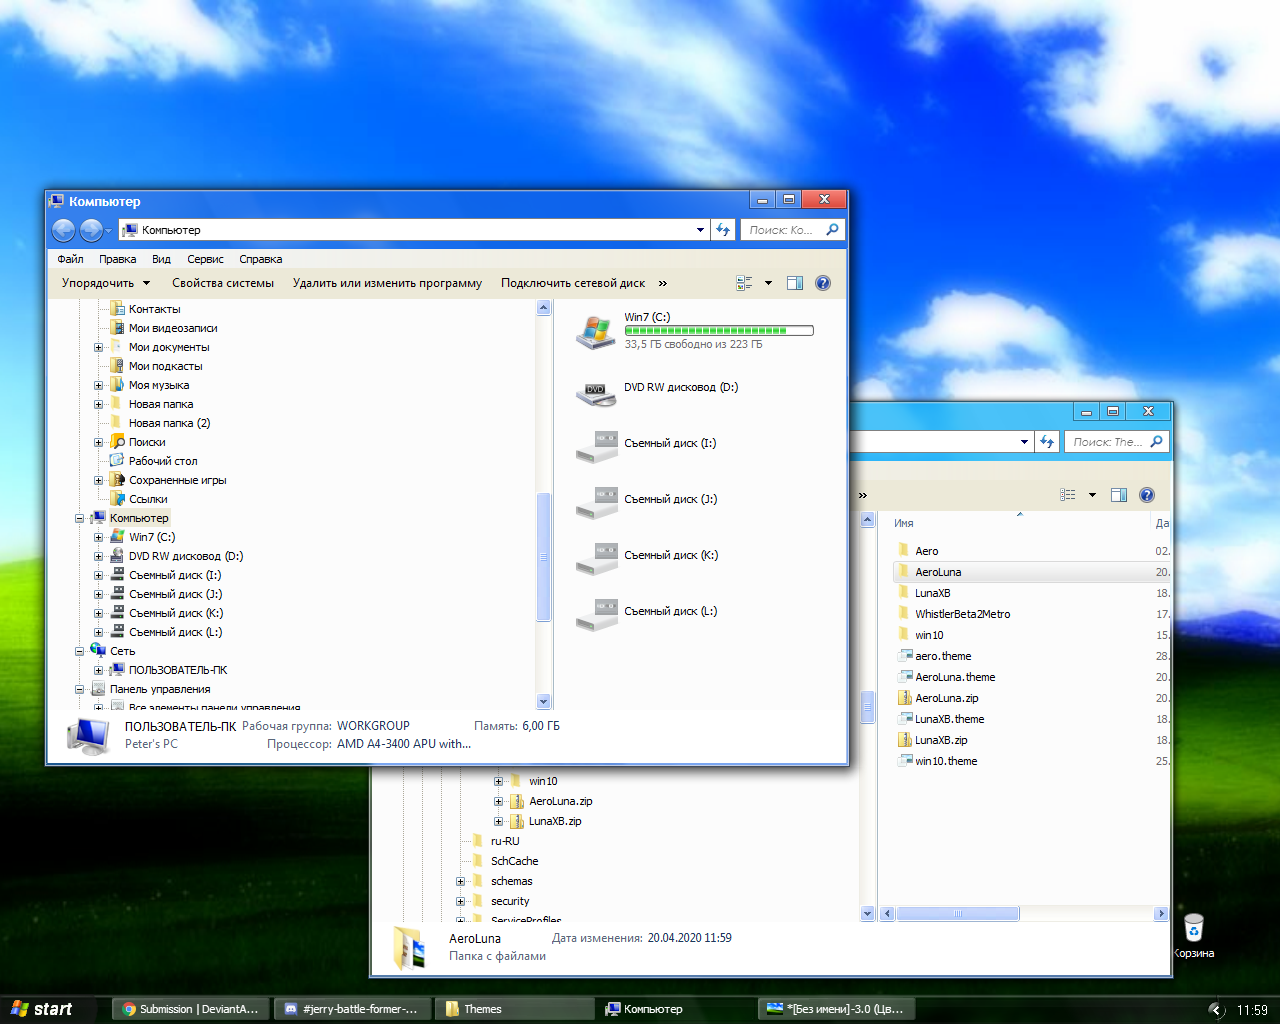Change view icon in Компьютер toolbar
Screen dimensions: 1280x1024
[745, 283]
